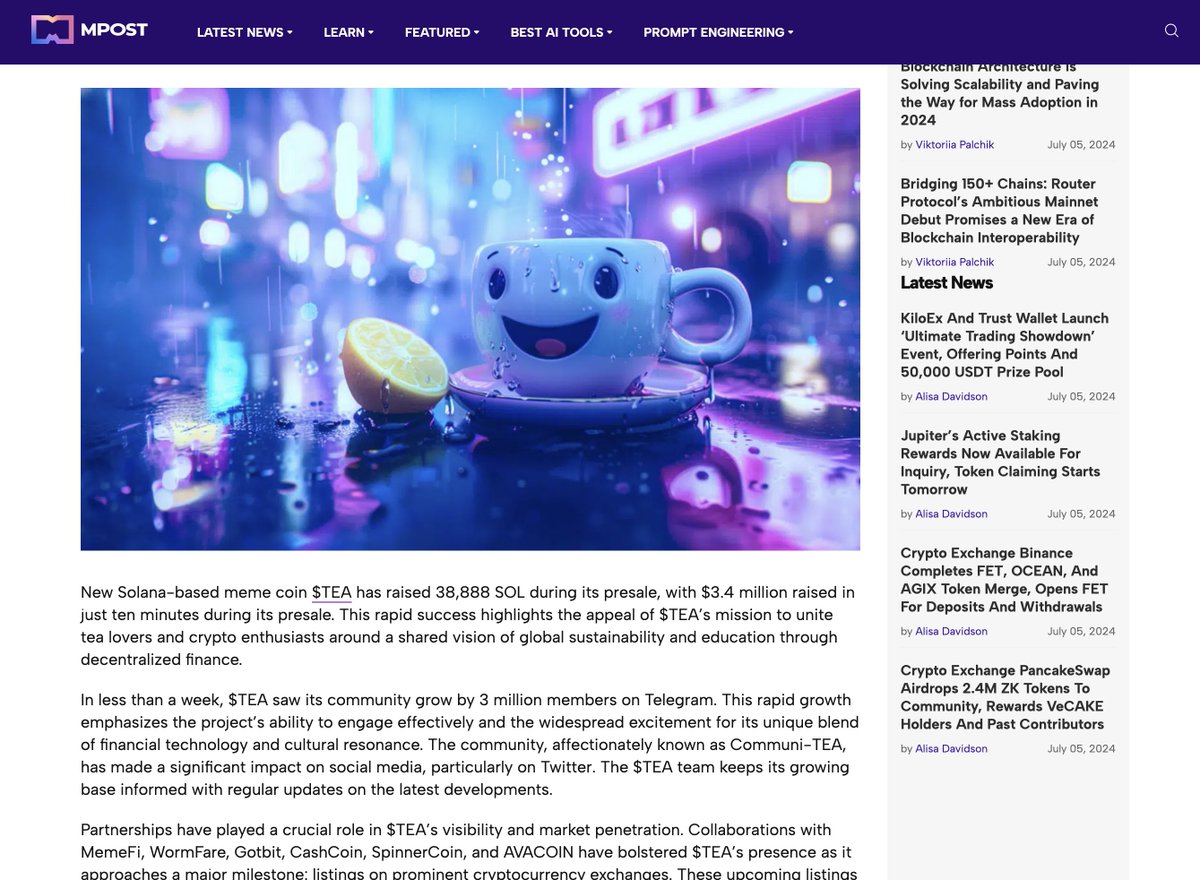The width and height of the screenshot is (1200, 880).
Task: Click the paragraph starting 'In less than a week'
Action: (x=470, y=744)
